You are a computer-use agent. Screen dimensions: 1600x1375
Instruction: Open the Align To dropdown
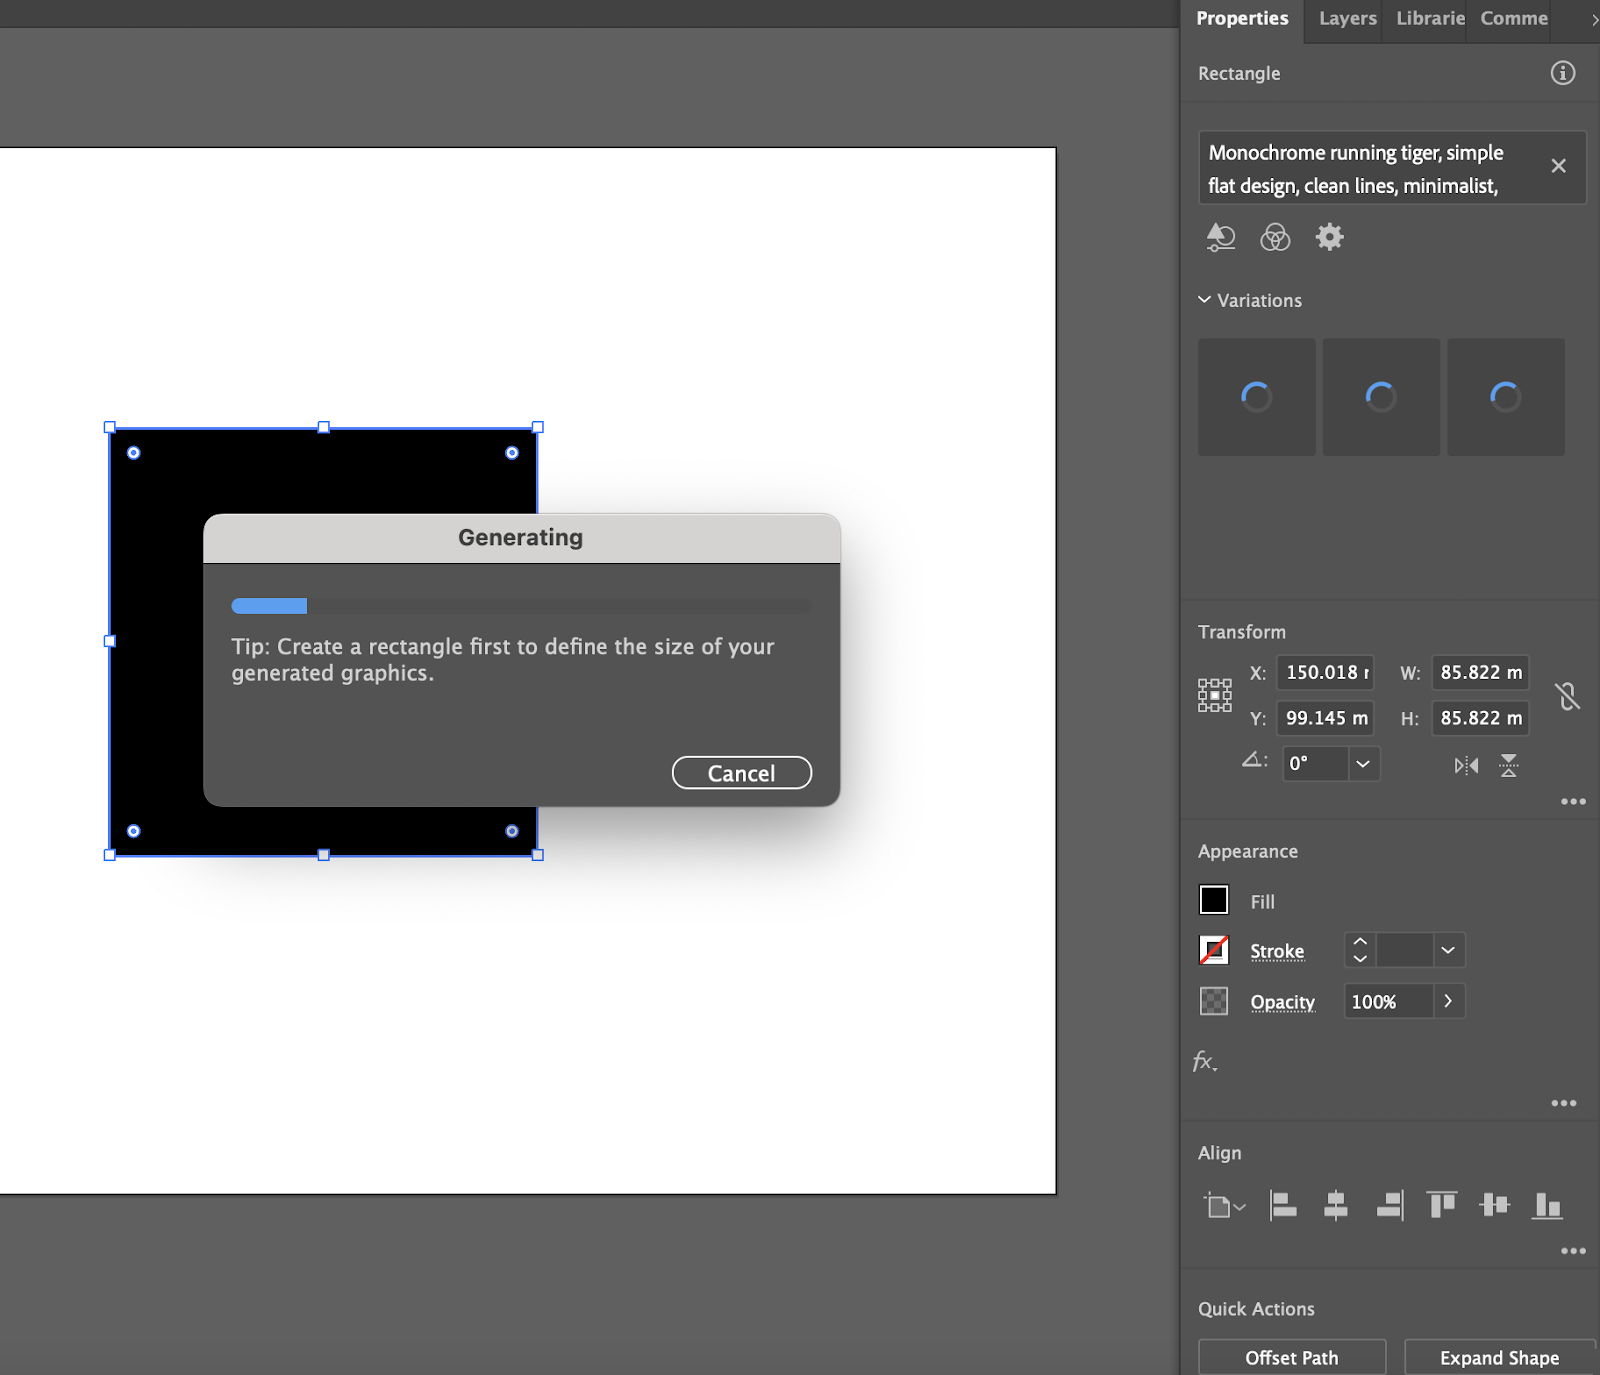tap(1224, 1206)
